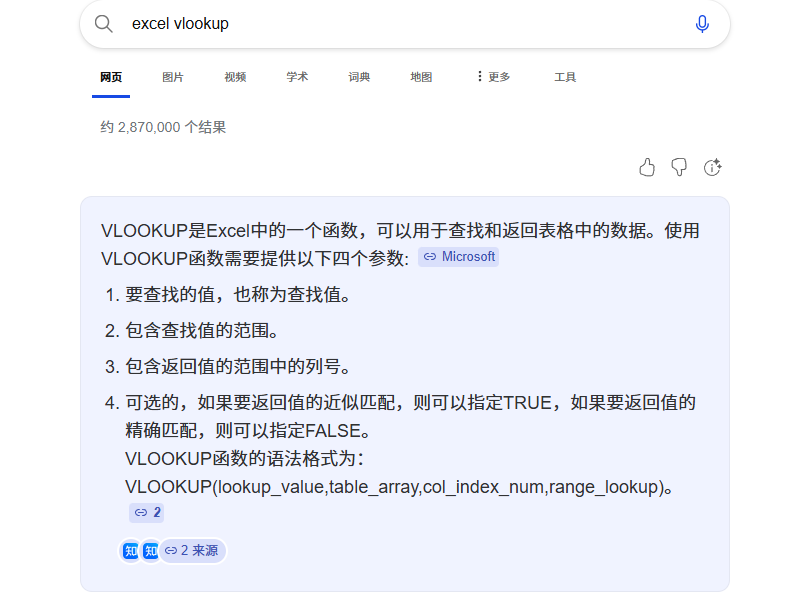Click the citation 2 link
Viewport: 807px width, 598px height.
[146, 512]
